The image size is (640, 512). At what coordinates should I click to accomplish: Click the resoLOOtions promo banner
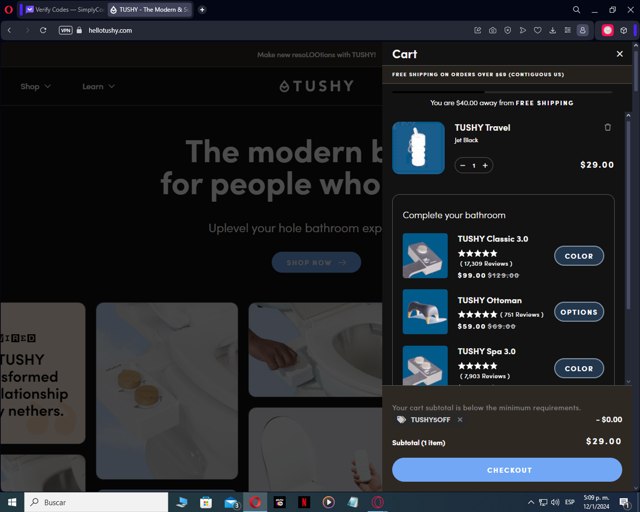point(316,55)
